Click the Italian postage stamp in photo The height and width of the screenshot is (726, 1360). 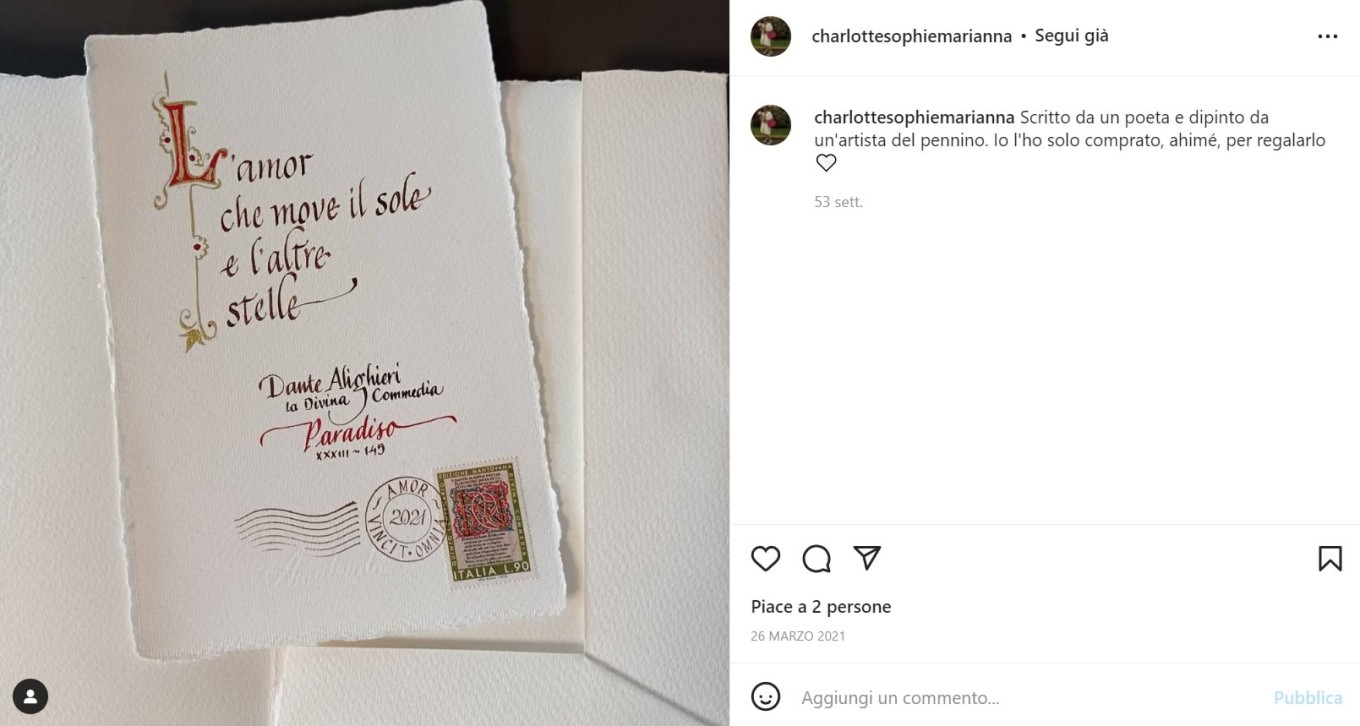pyautogui.click(x=485, y=524)
